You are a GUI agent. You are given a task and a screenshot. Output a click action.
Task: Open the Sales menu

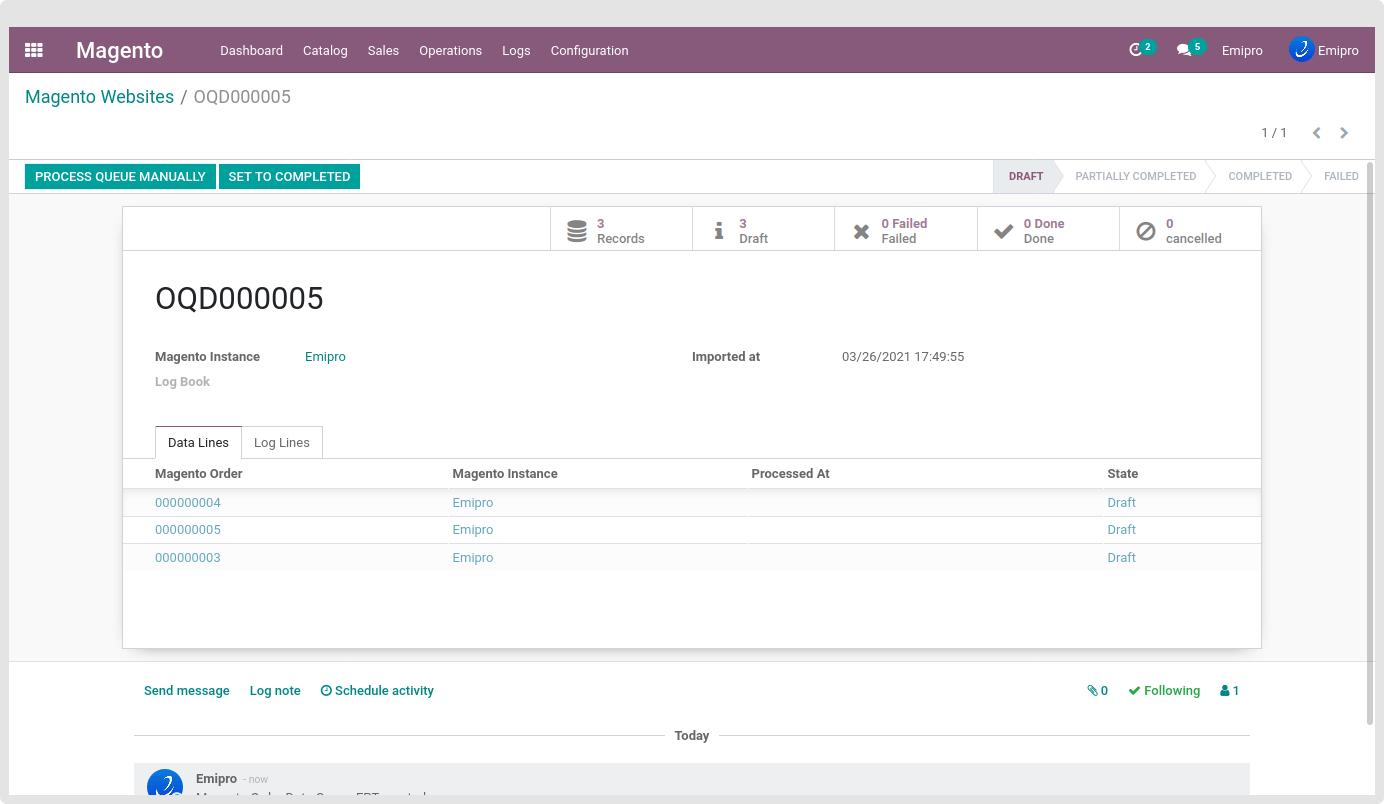(x=383, y=50)
